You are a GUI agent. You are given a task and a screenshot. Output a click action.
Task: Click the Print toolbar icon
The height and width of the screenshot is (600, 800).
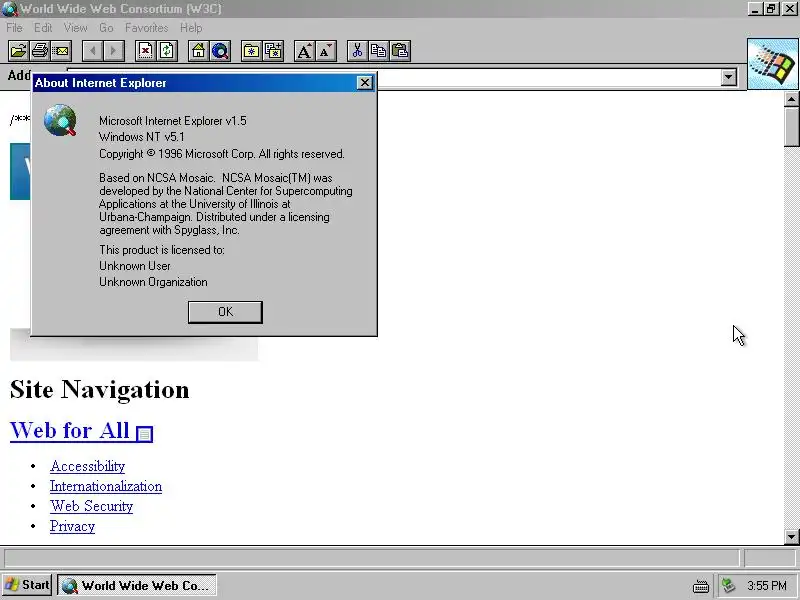[40, 51]
